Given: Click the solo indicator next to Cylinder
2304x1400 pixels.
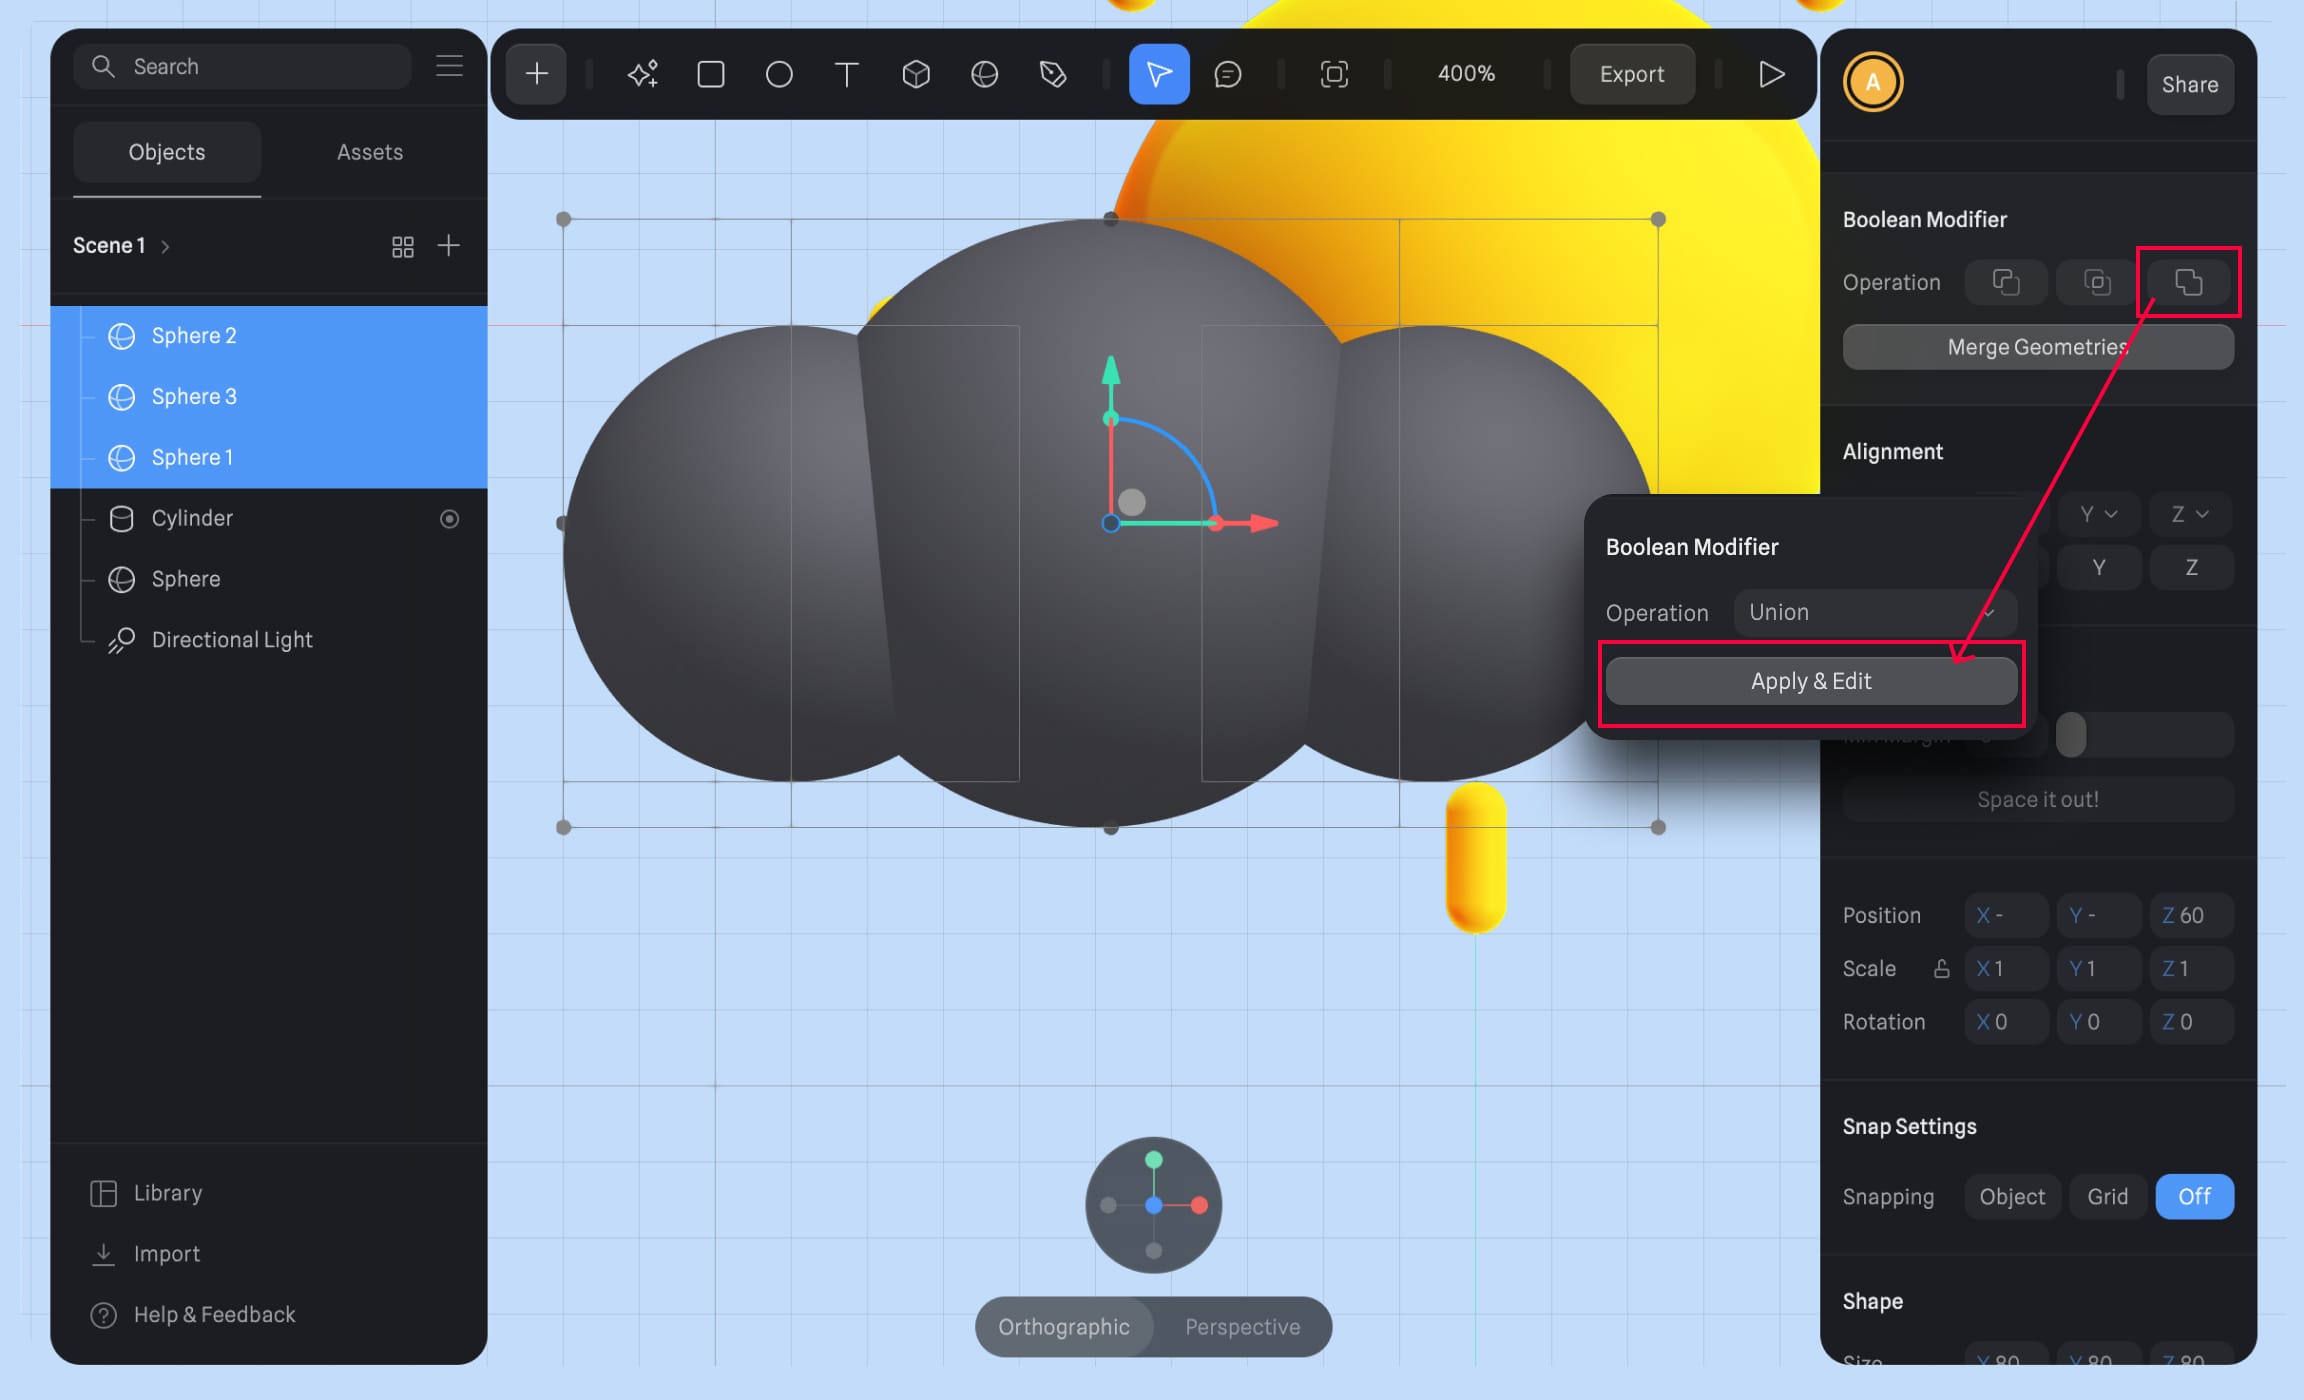Looking at the screenshot, I should click(x=449, y=518).
